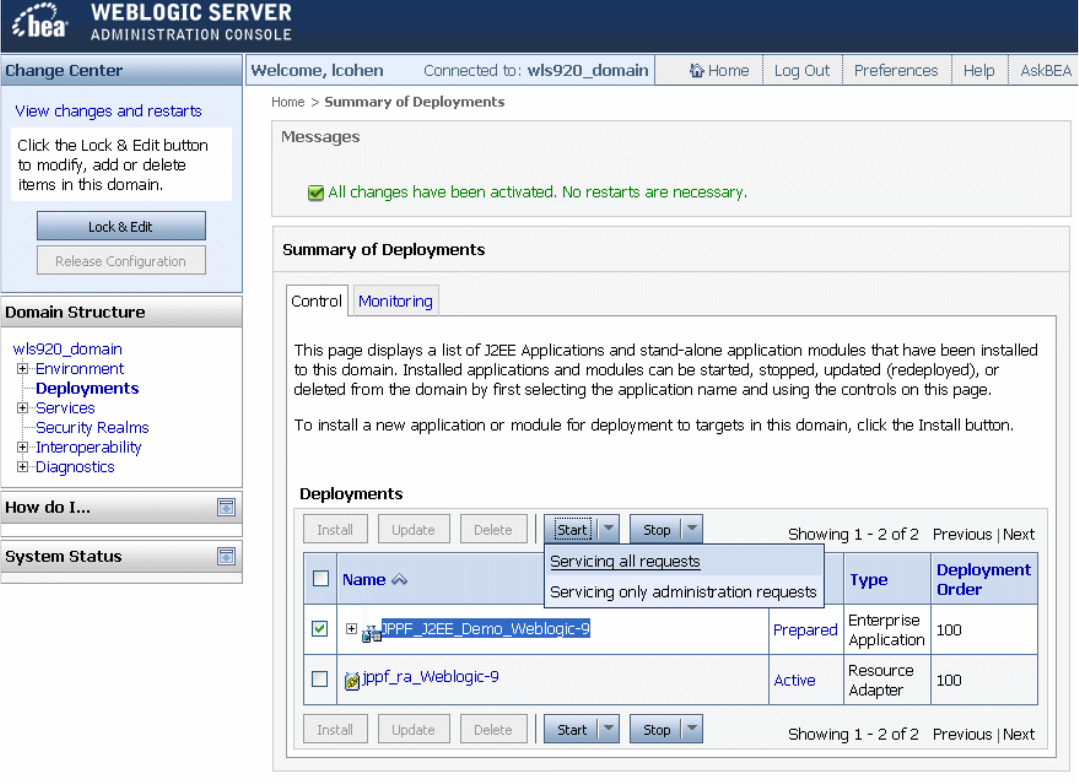
Task: Check the JPPF_J2EE_Demo_Weblogic-9 row checkbox
Action: click(319, 628)
